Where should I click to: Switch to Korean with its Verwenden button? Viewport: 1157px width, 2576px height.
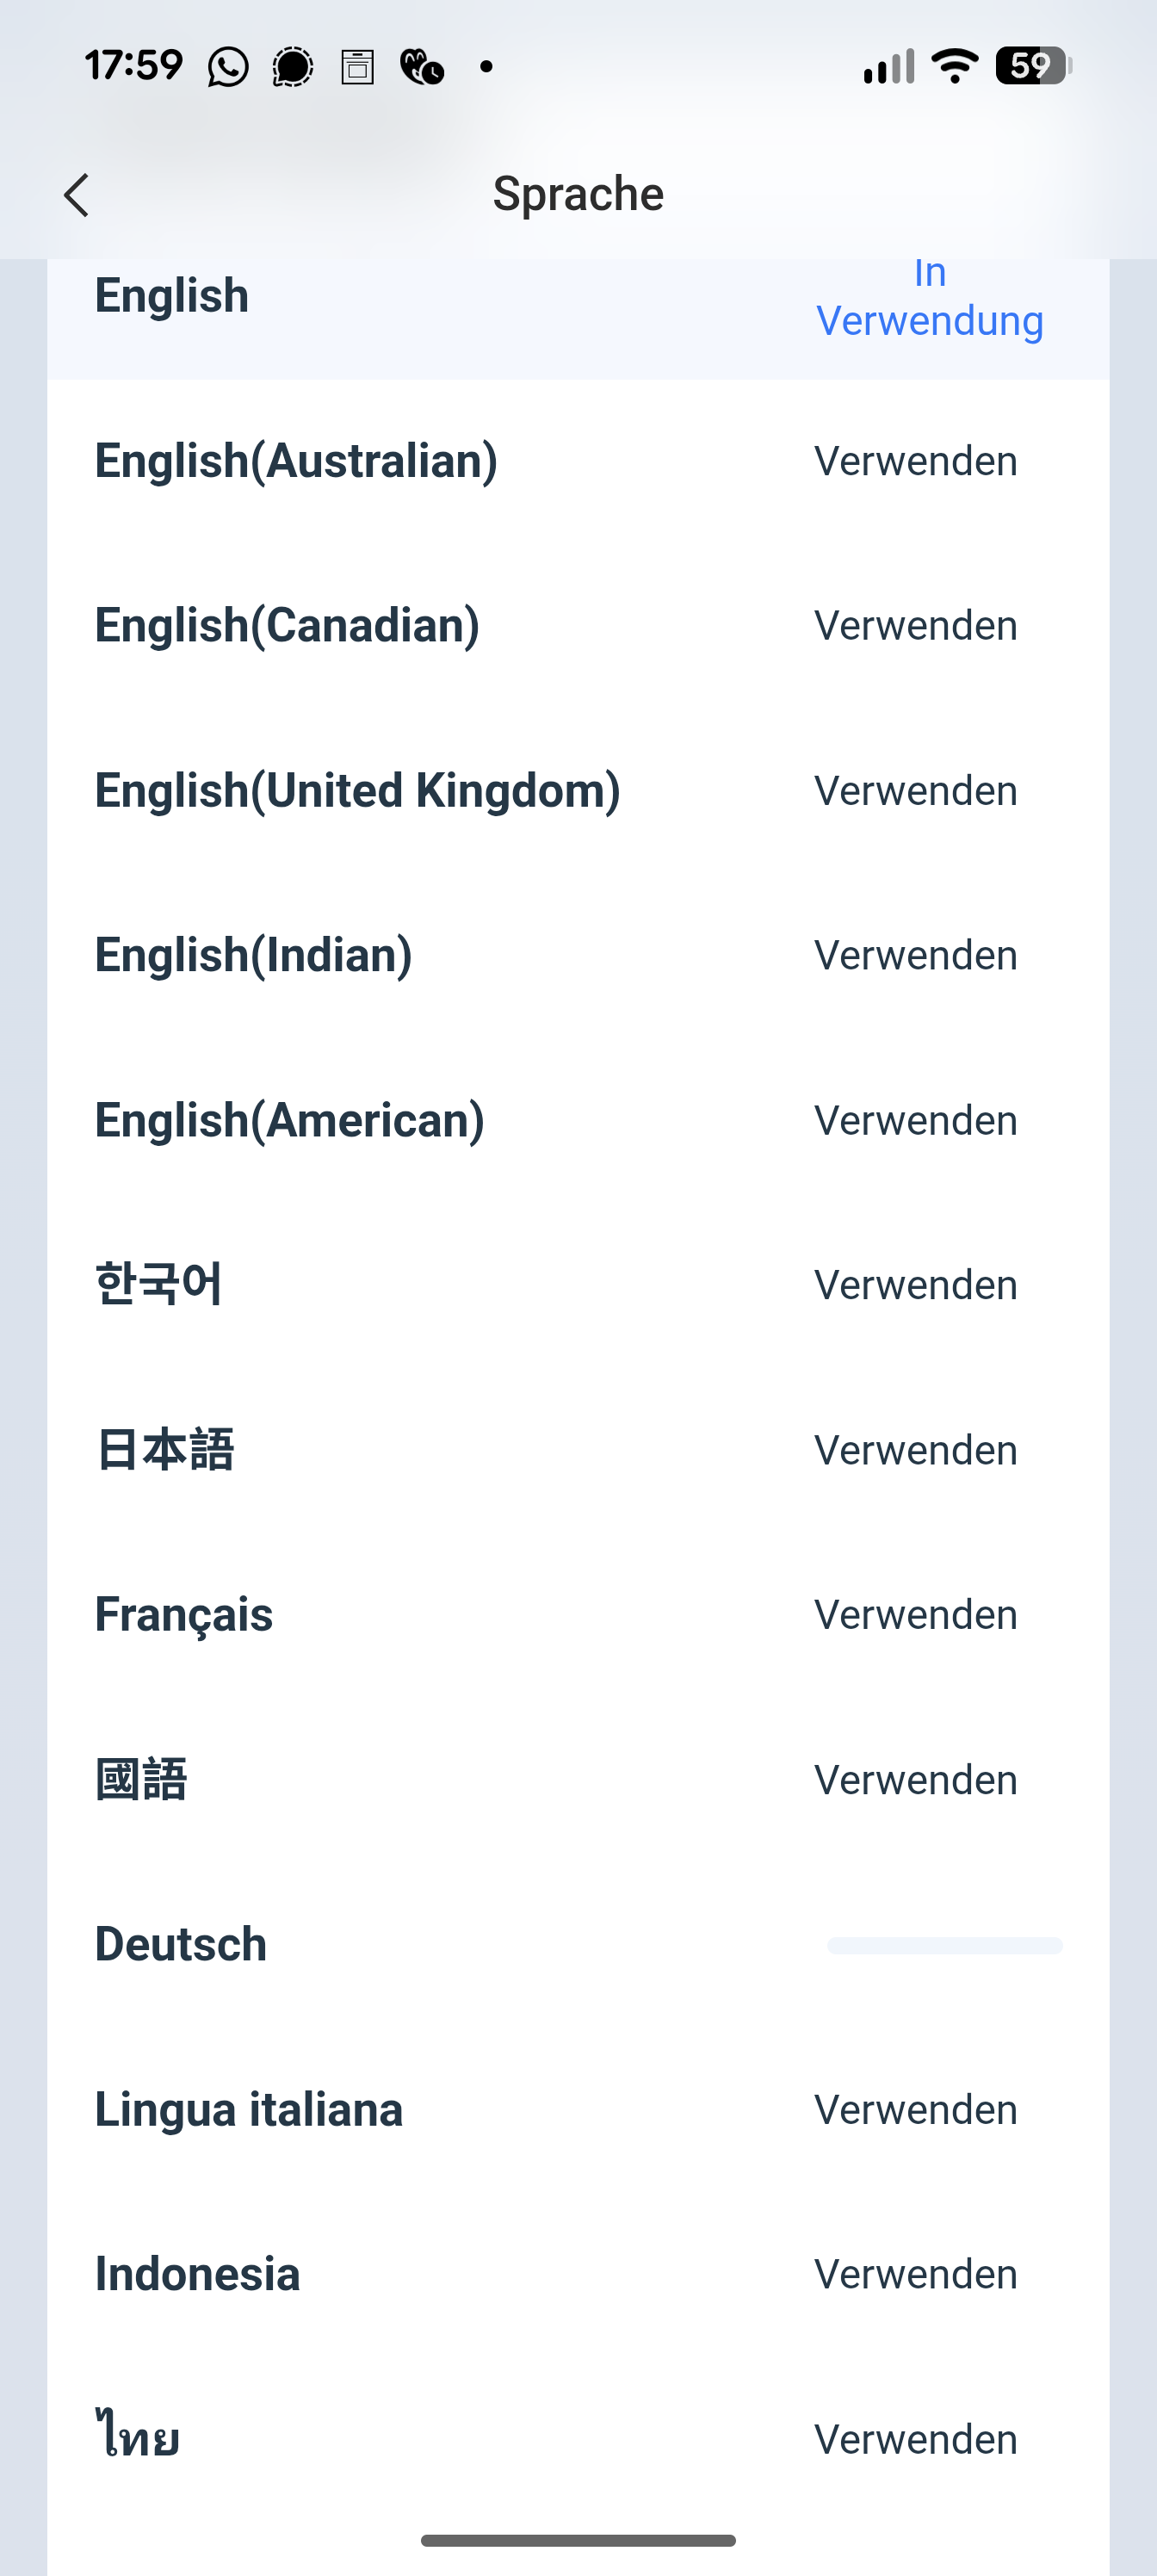point(916,1285)
